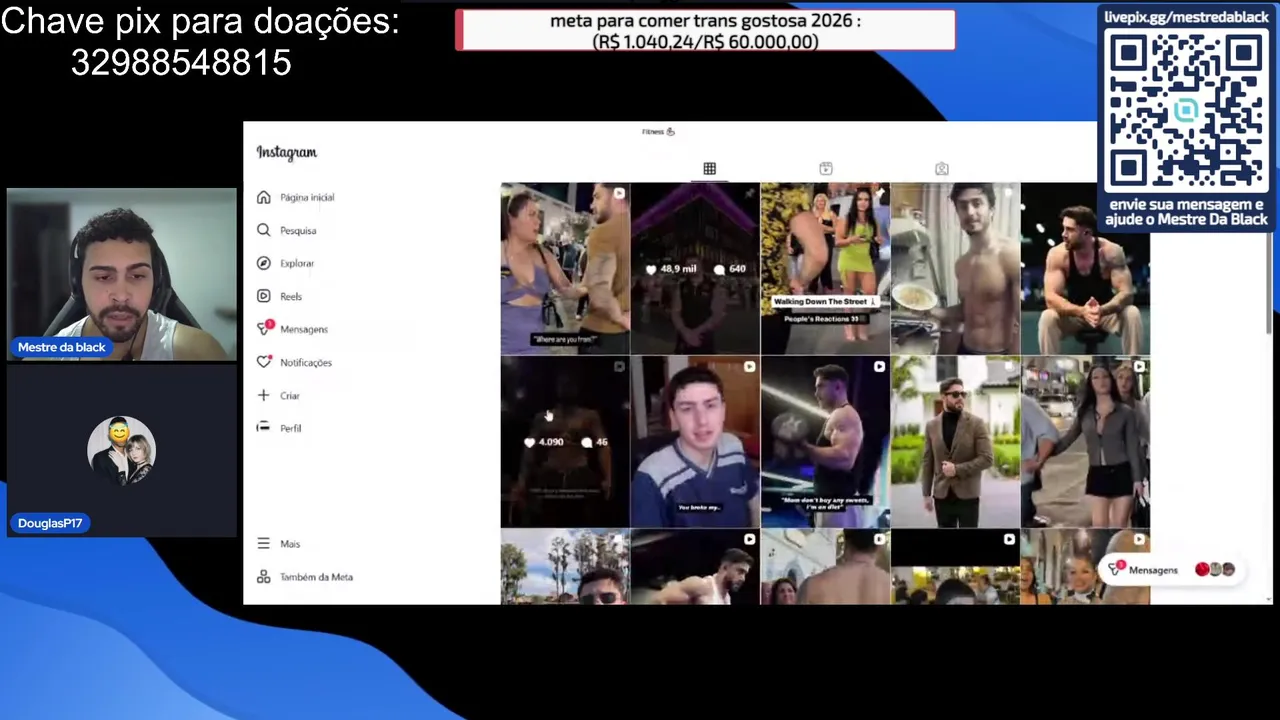Switch to the tagged posts tab
The height and width of the screenshot is (720, 1280).
tap(941, 169)
